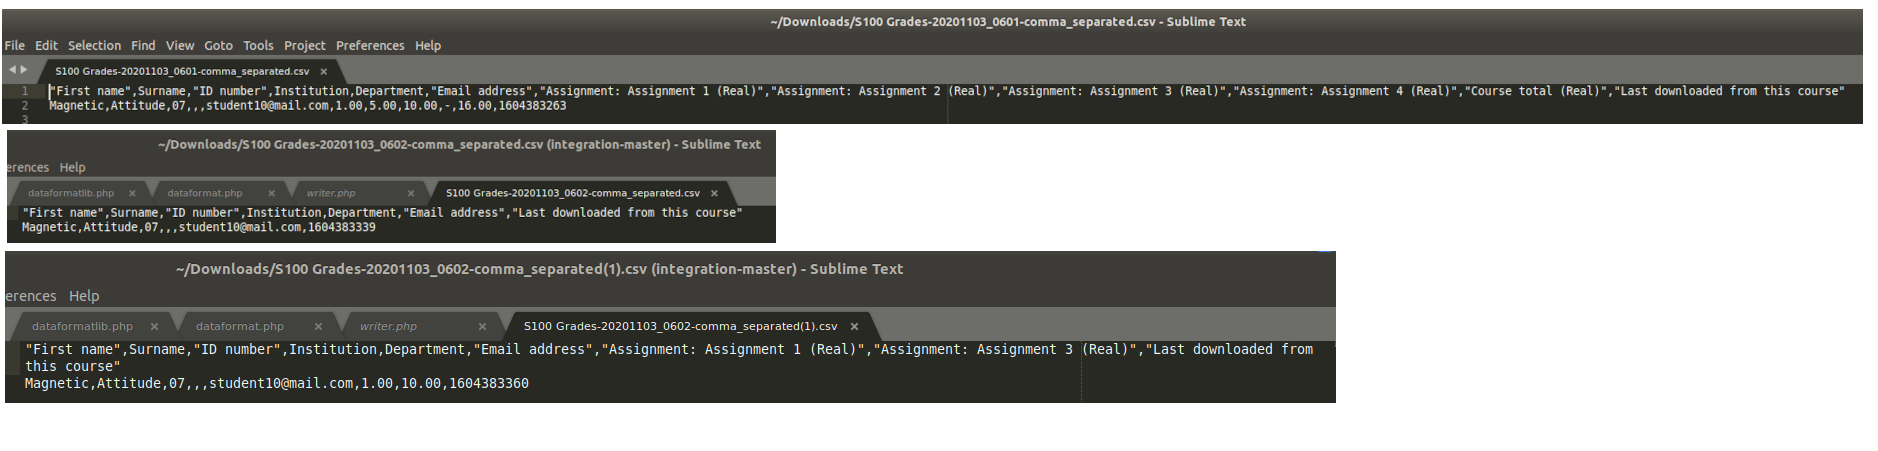1878x451 pixels.
Task: Close dataformatlib.php tab in middle window
Action: point(132,193)
